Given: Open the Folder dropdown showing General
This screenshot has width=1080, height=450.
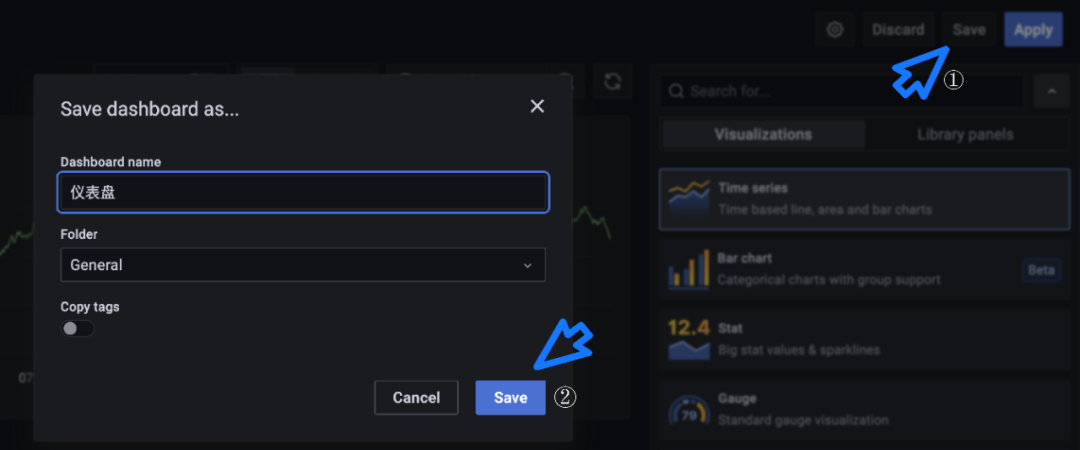Looking at the screenshot, I should click(302, 265).
